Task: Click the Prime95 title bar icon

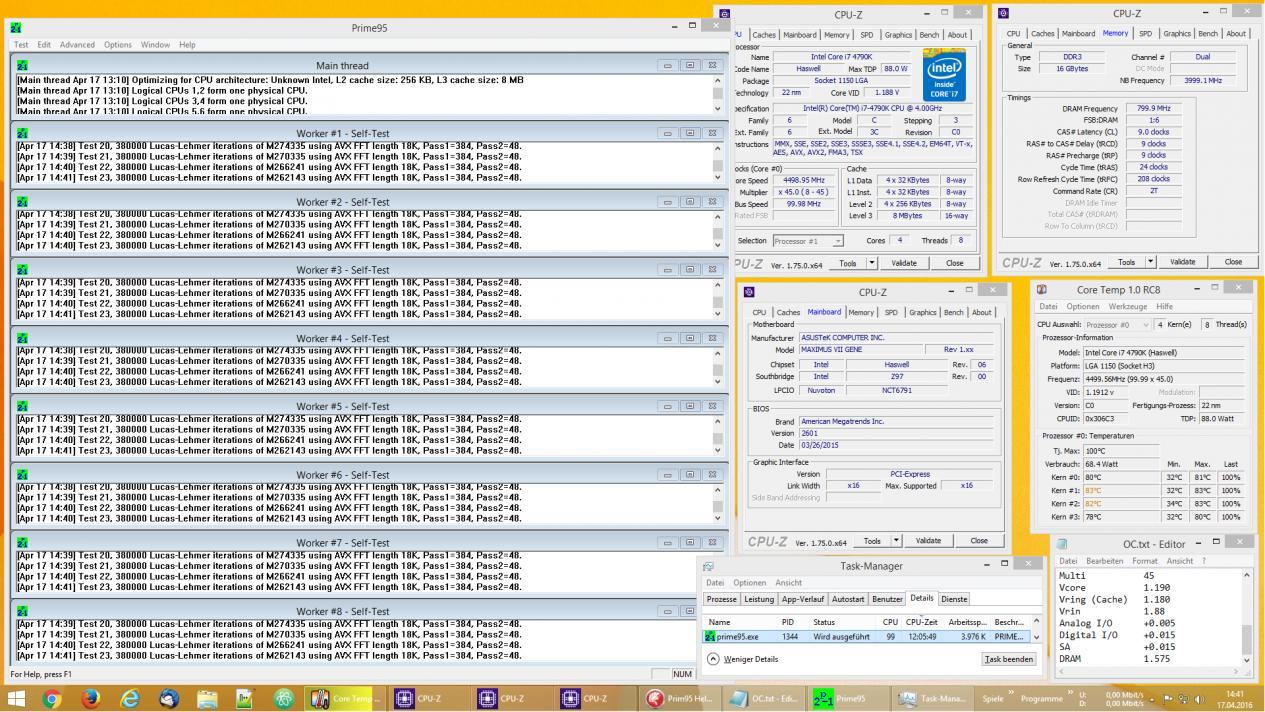Action: pyautogui.click(x=16, y=28)
